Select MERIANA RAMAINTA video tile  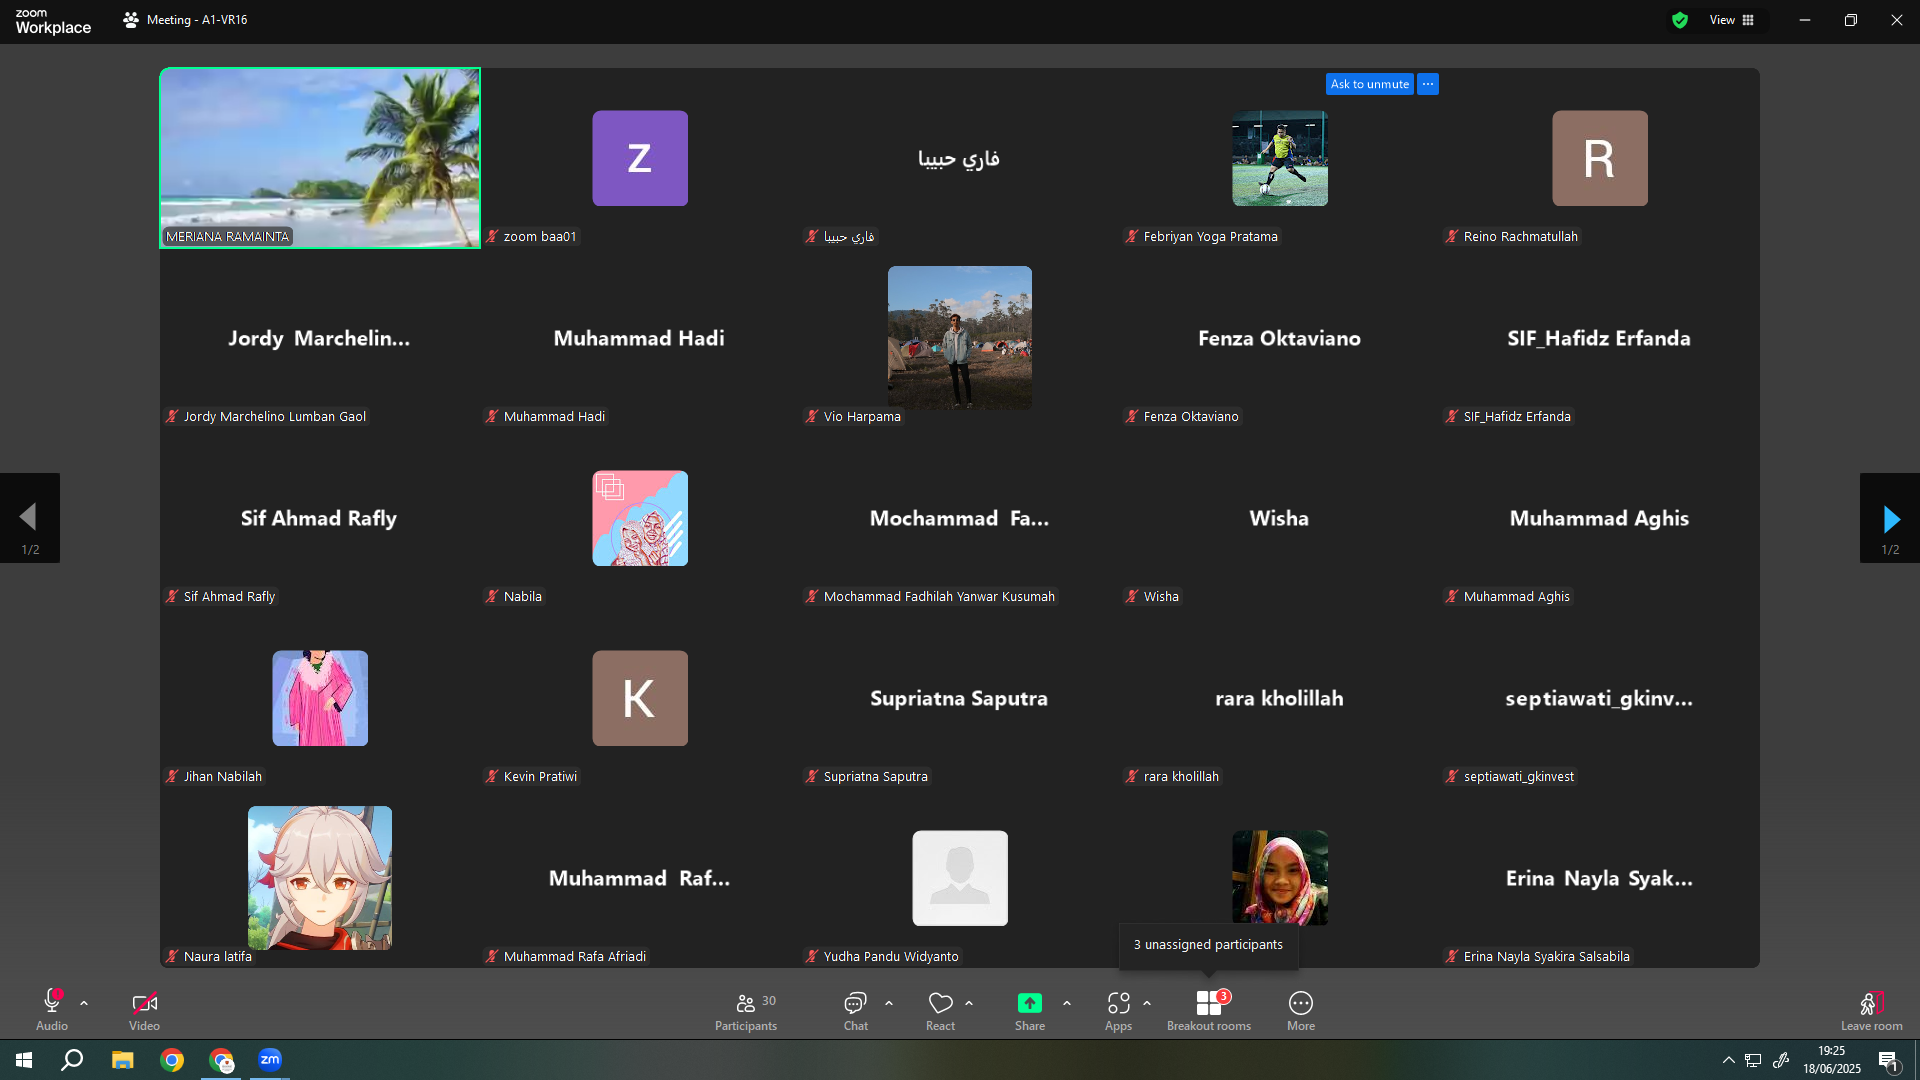320,158
